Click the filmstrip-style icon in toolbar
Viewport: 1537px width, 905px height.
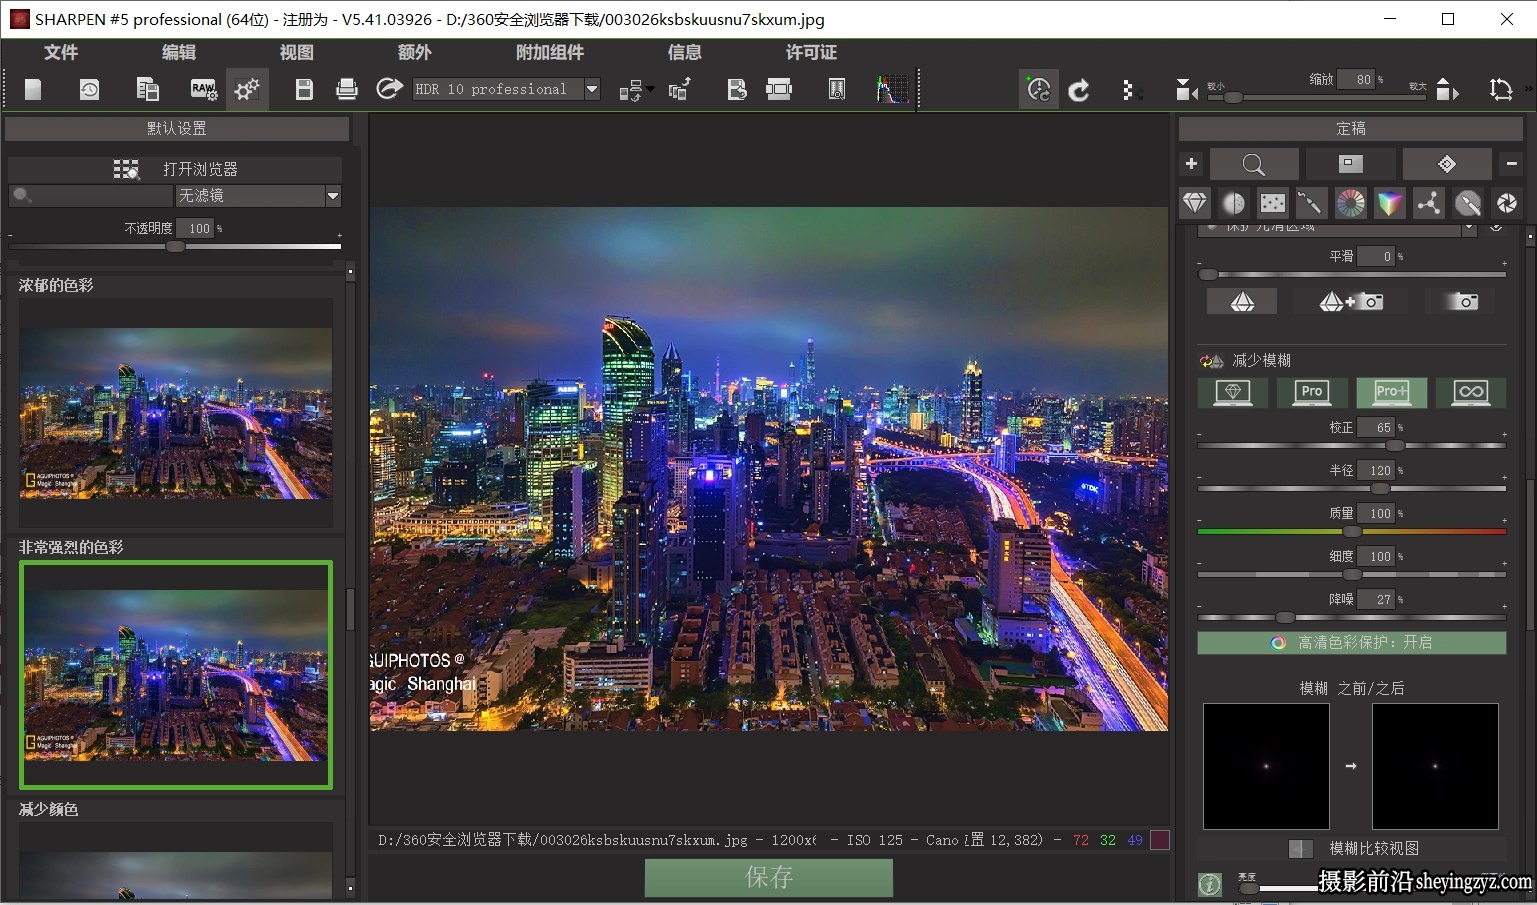tap(779, 90)
